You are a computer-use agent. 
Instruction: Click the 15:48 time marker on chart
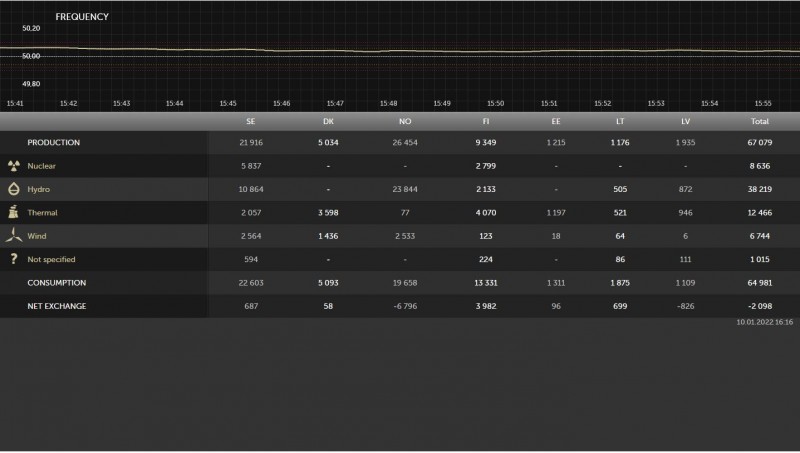[388, 103]
